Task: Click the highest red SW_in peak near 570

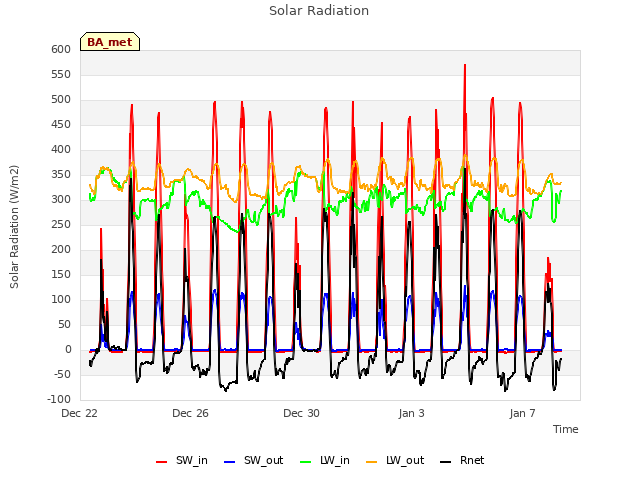Action: click(x=465, y=65)
